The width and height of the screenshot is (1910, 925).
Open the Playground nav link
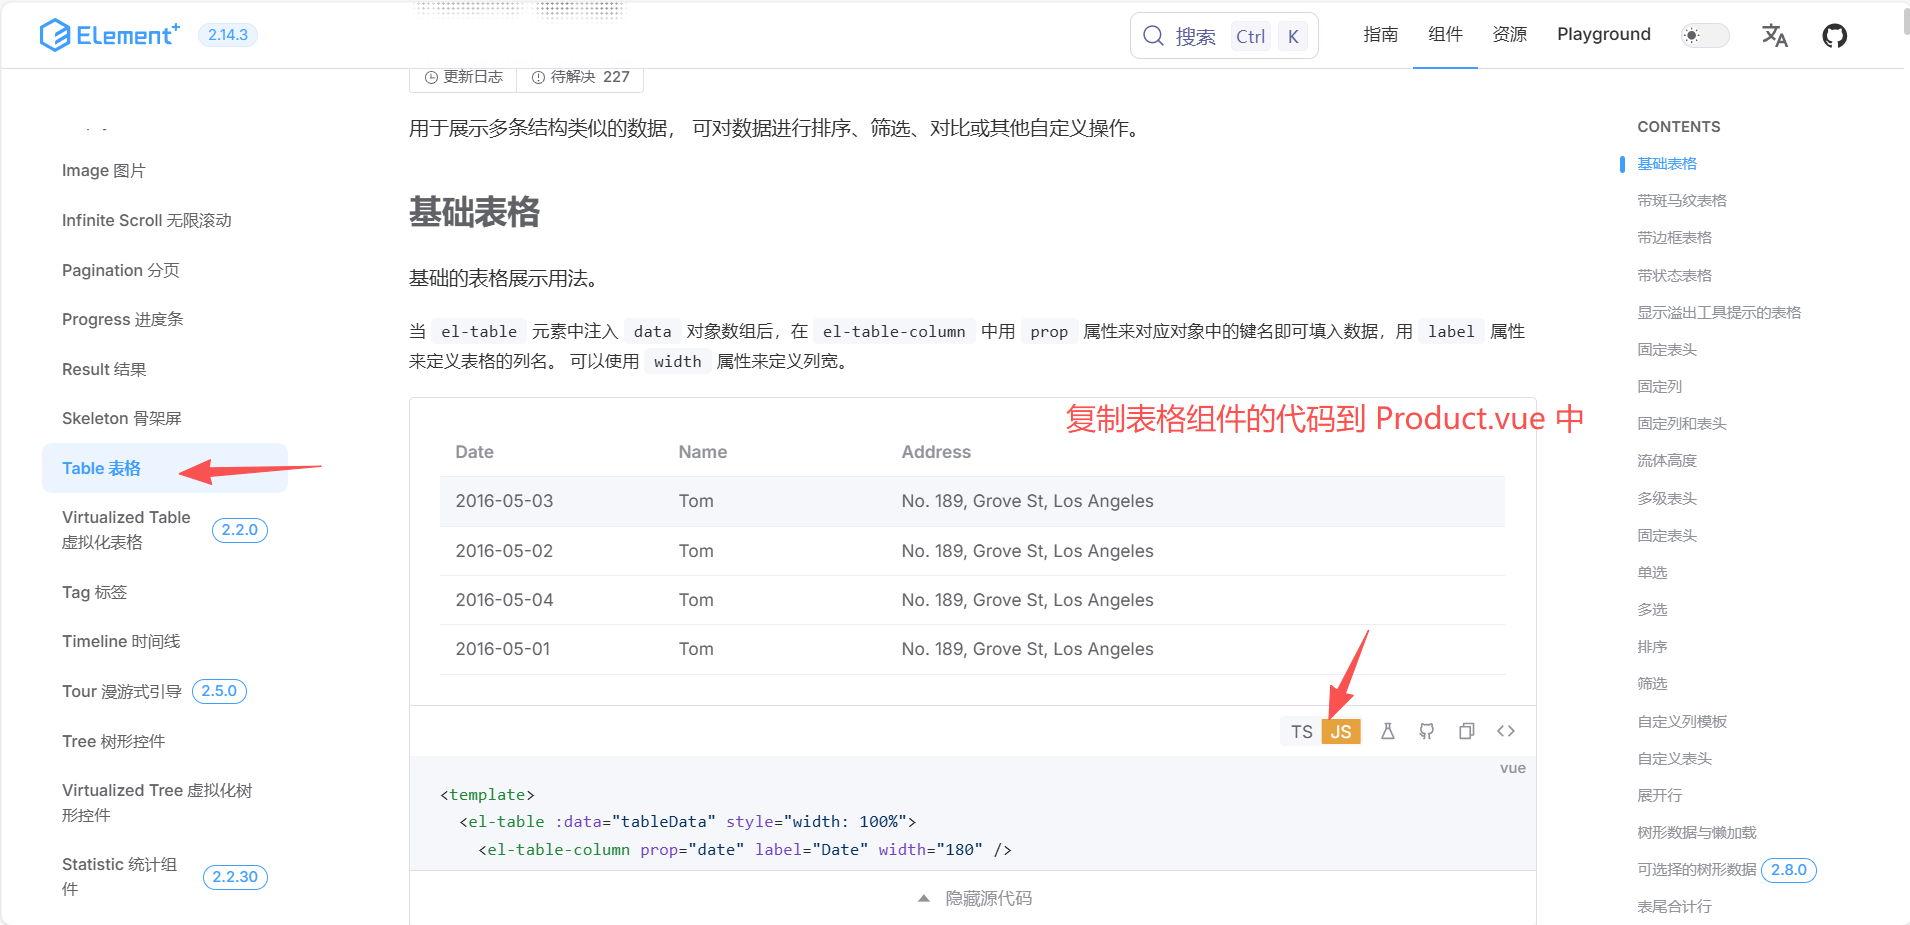[1603, 34]
